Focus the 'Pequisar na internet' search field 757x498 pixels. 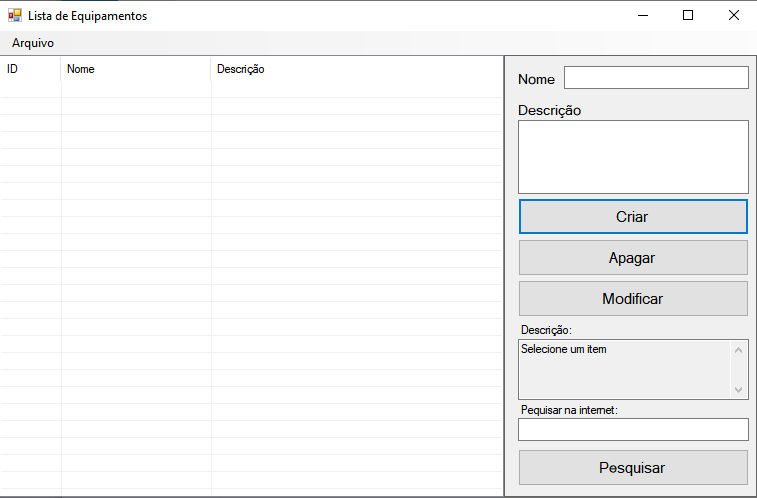click(632, 429)
